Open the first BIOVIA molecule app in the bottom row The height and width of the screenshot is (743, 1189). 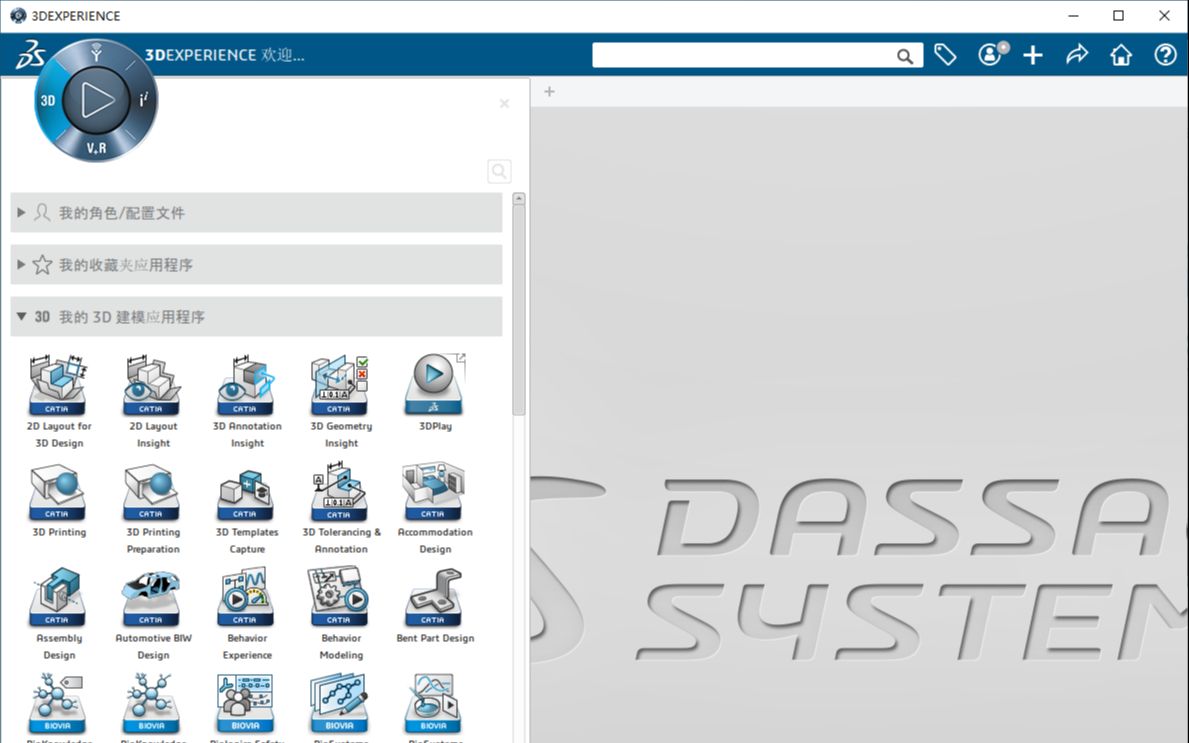58,705
